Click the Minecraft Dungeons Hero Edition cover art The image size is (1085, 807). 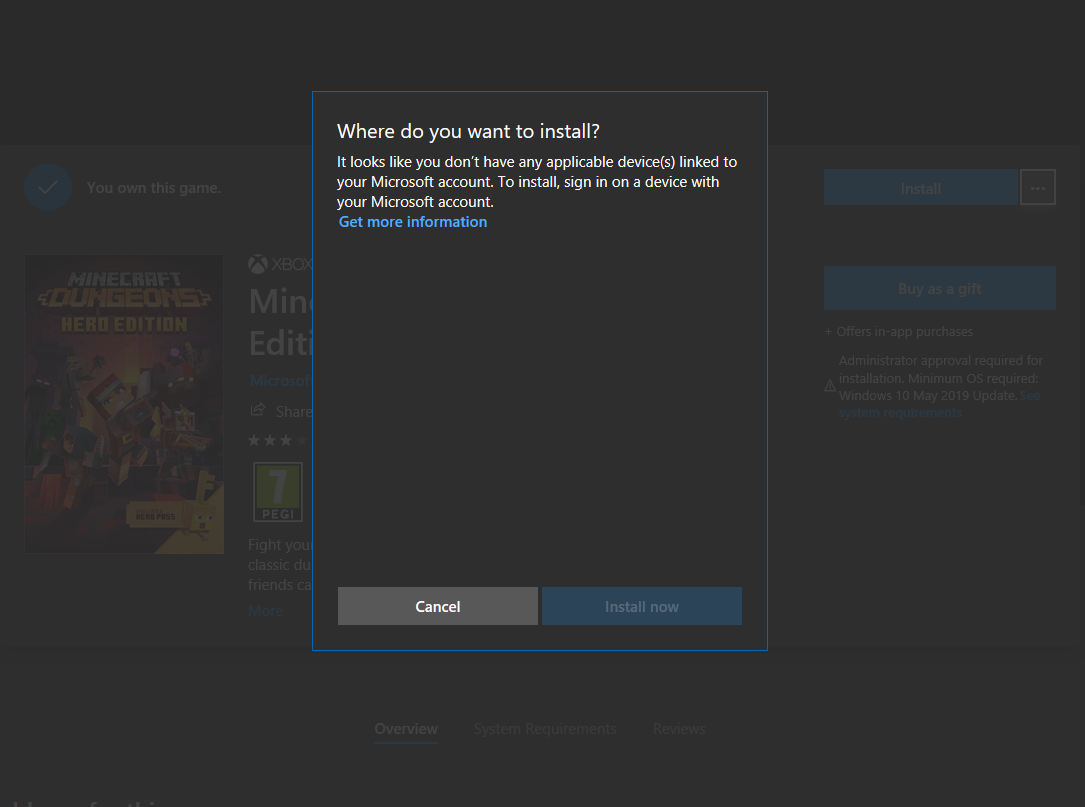[x=125, y=404]
